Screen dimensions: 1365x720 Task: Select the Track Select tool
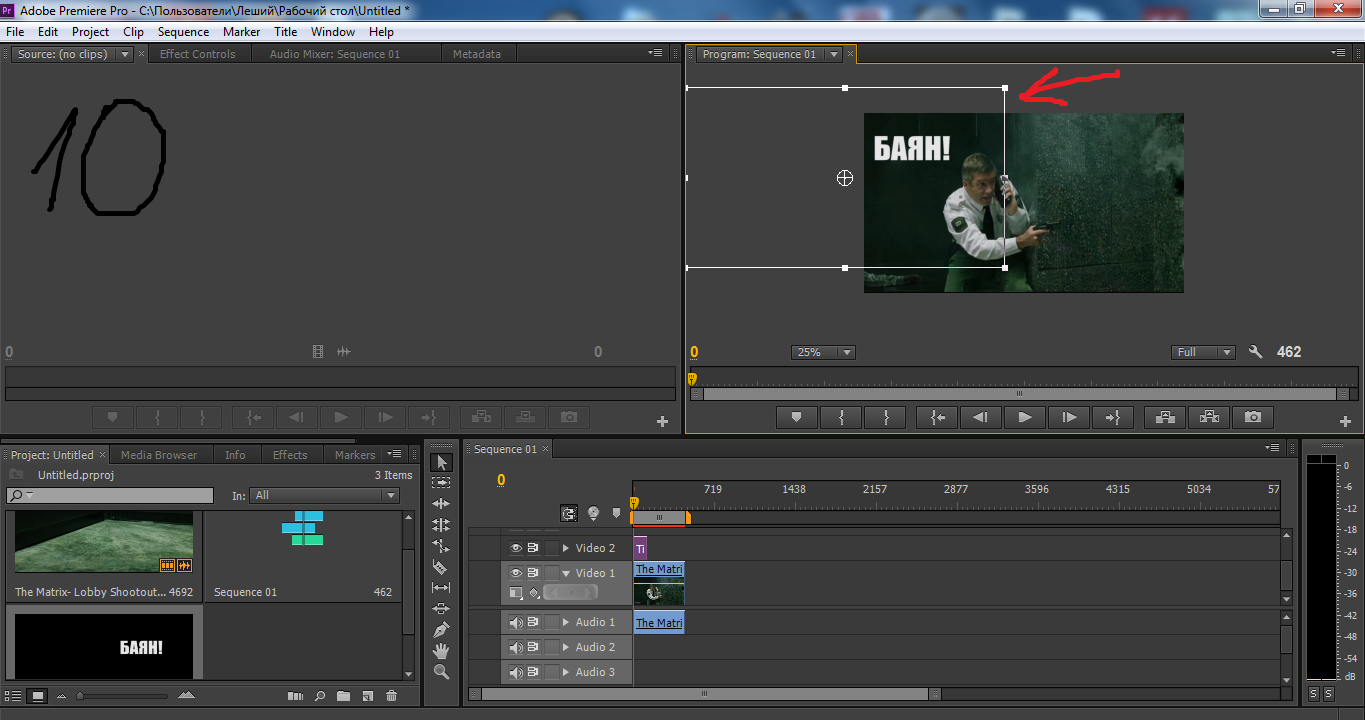(441, 483)
